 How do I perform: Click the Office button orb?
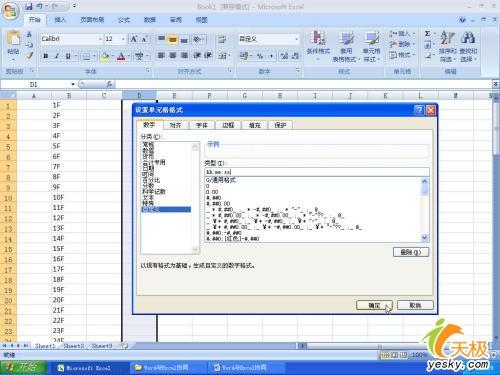point(10,12)
